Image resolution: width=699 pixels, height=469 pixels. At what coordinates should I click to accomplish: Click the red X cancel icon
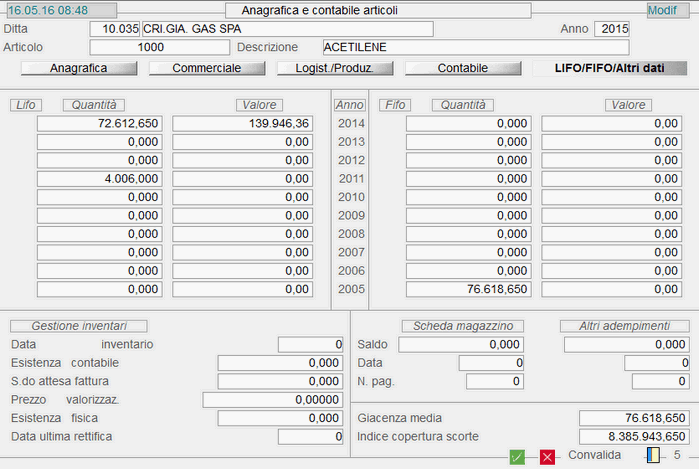547,457
